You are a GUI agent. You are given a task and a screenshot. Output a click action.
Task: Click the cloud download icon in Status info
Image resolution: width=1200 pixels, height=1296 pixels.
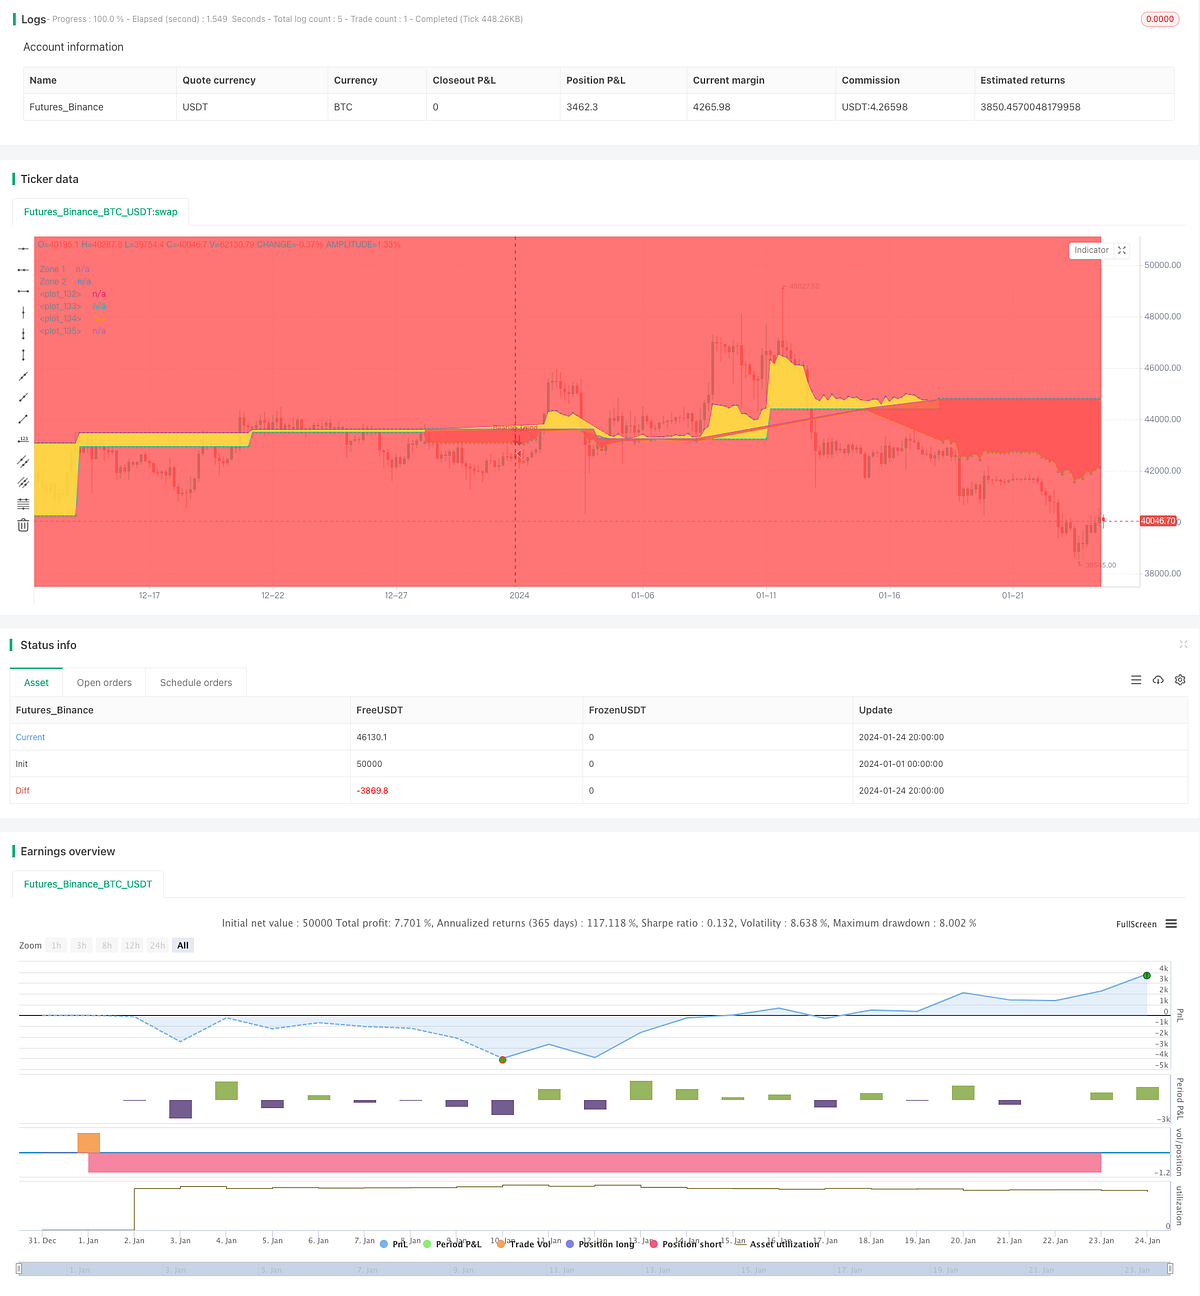pyautogui.click(x=1158, y=680)
